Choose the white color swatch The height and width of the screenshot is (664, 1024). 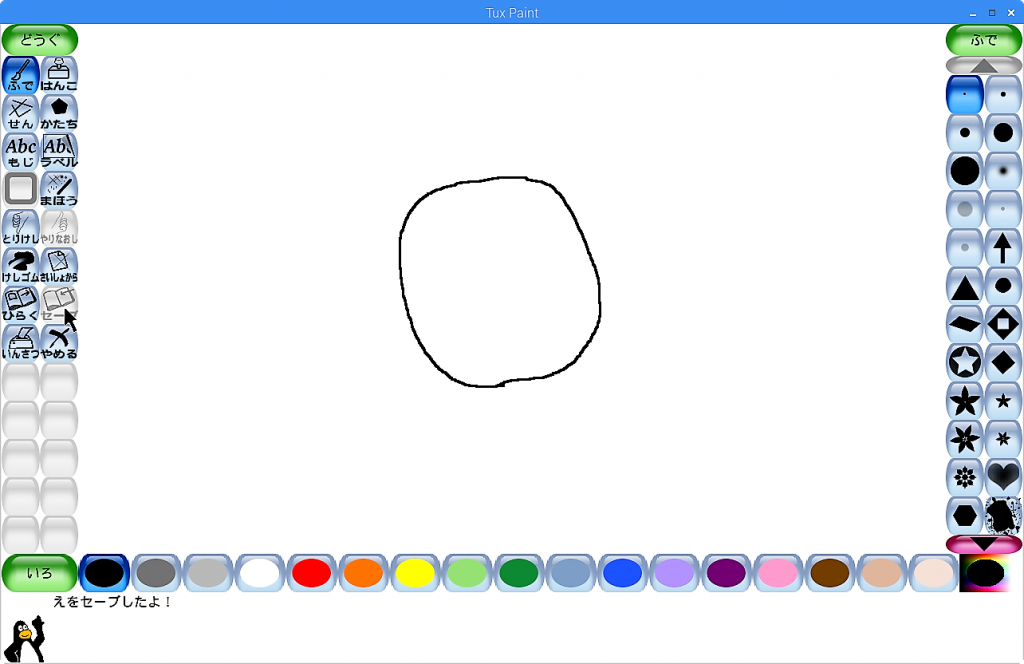click(259, 573)
